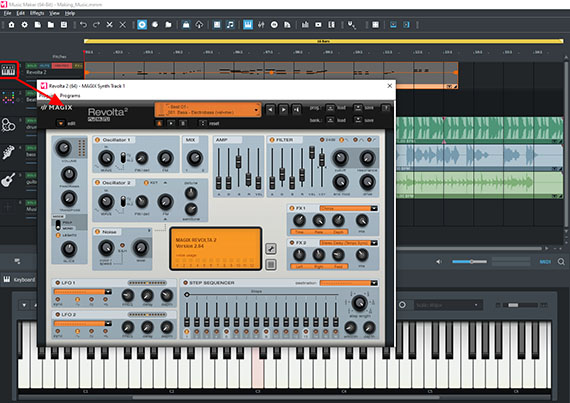The width and height of the screenshot is (570, 403).
Task: Click the Home icon in main toolbar
Action: click(12, 25)
